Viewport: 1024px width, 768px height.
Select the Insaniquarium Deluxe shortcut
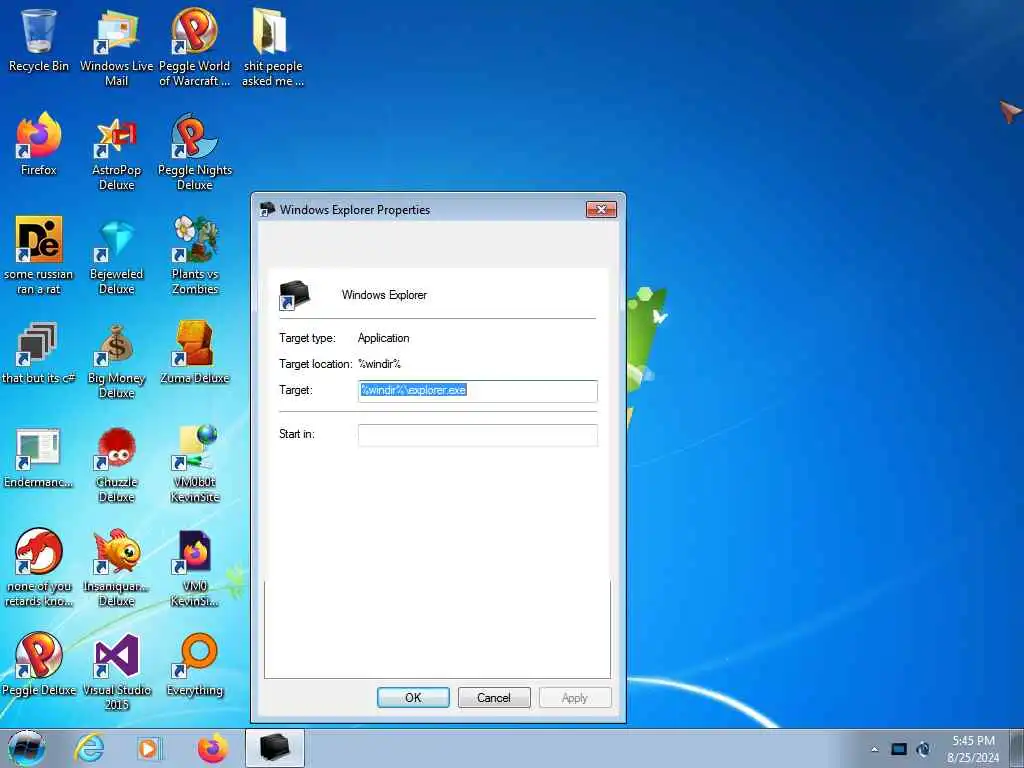(x=116, y=568)
